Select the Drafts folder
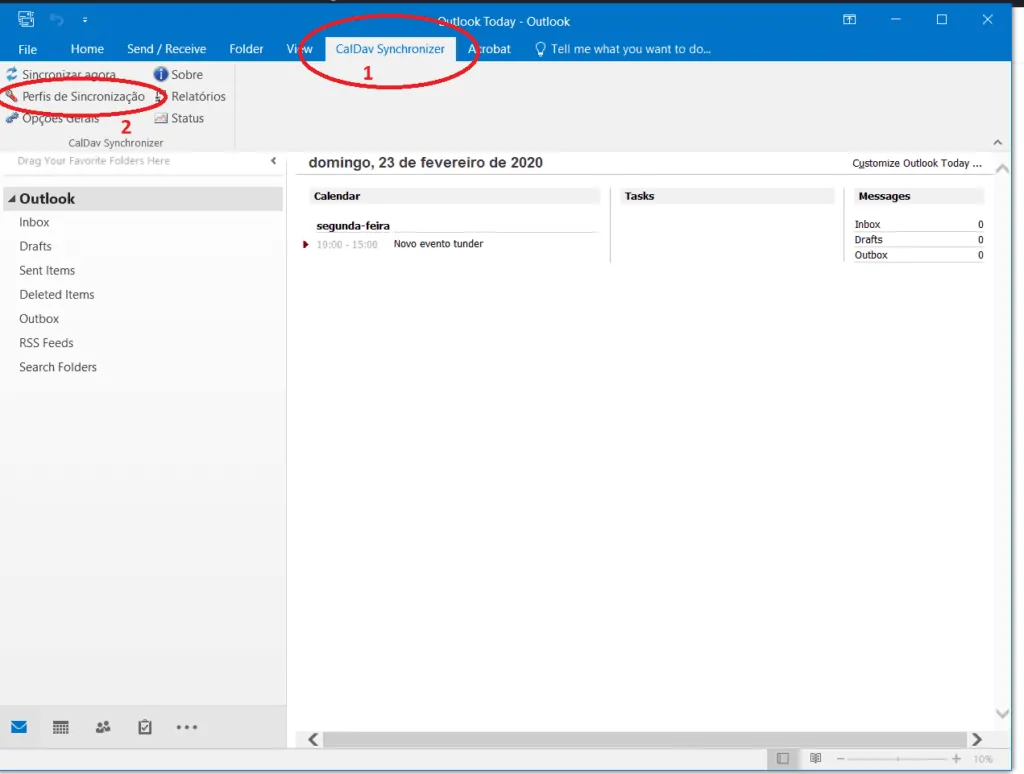 click(35, 246)
